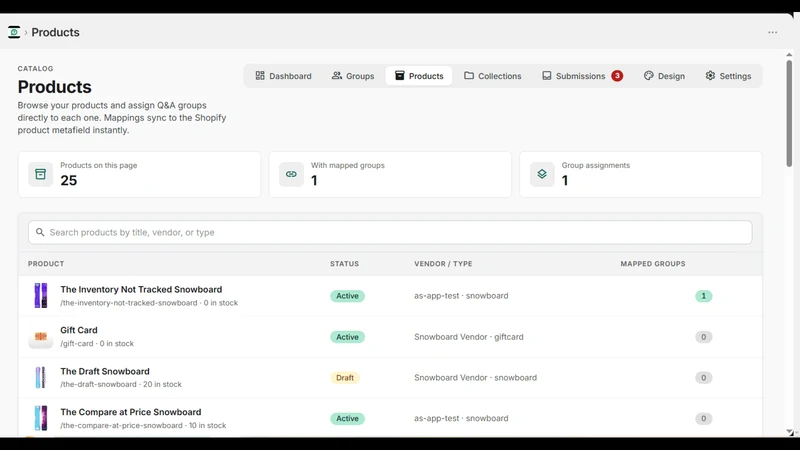
Task: Click the search magnifier icon
Action: tap(40, 232)
